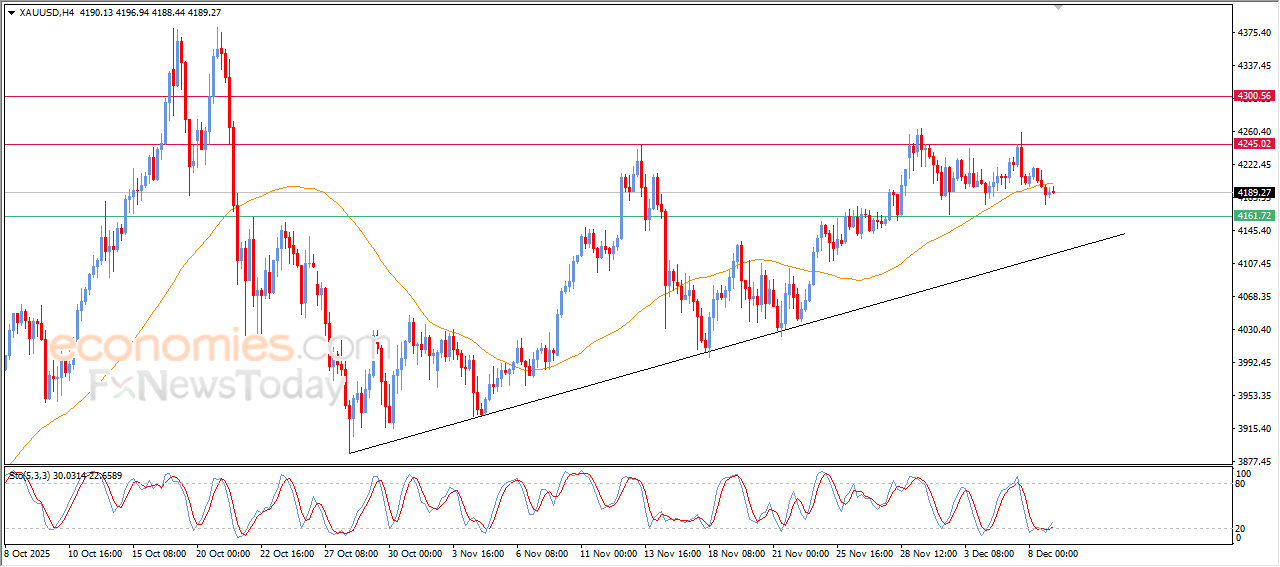Image resolution: width=1280 pixels, height=567 pixels.
Task: Click the red 4245.02 price label
Action: (x=1254, y=144)
